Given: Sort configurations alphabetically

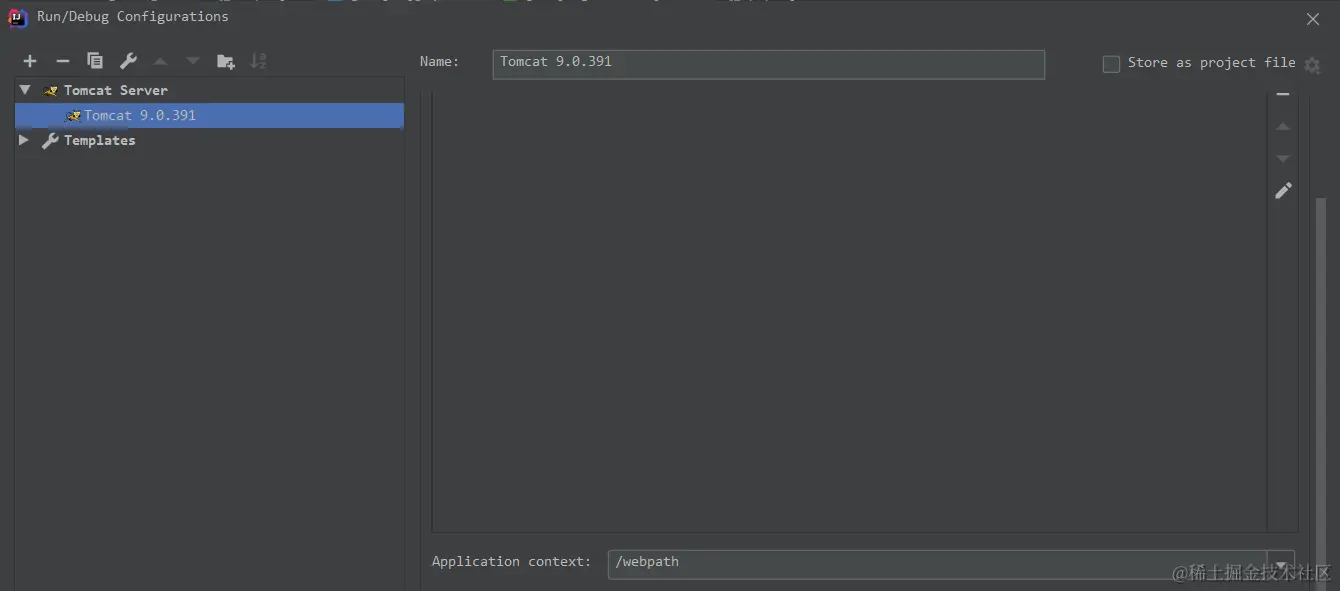Looking at the screenshot, I should point(258,61).
